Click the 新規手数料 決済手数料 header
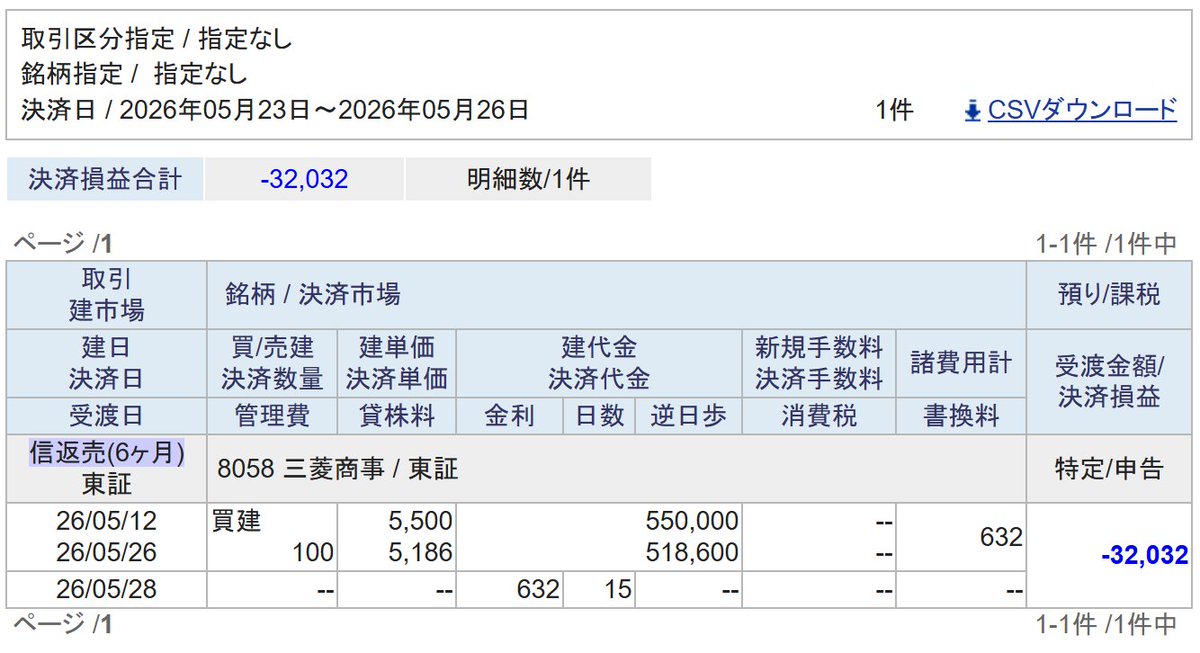 point(819,364)
